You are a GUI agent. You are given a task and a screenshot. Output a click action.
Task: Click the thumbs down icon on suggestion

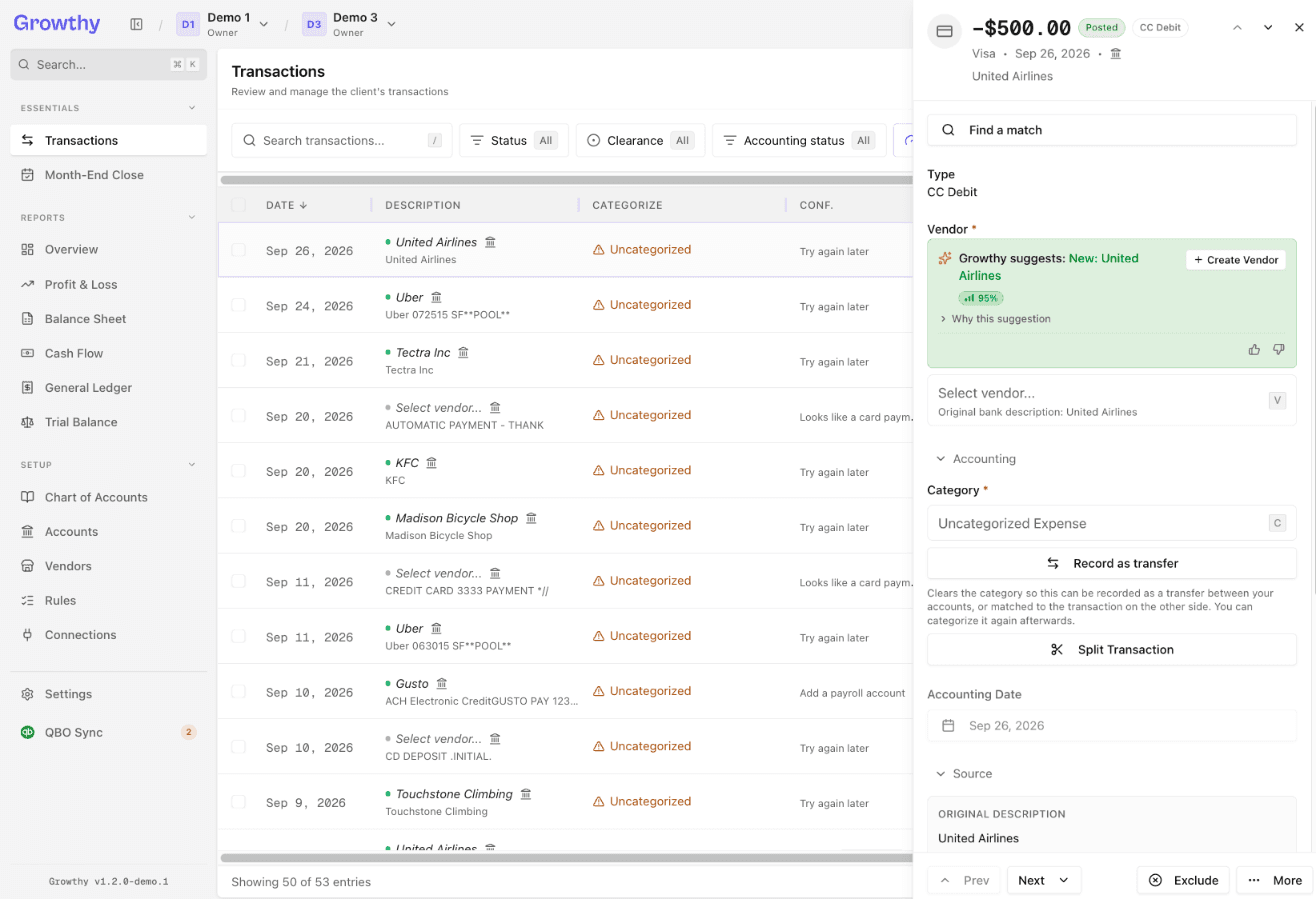1278,349
